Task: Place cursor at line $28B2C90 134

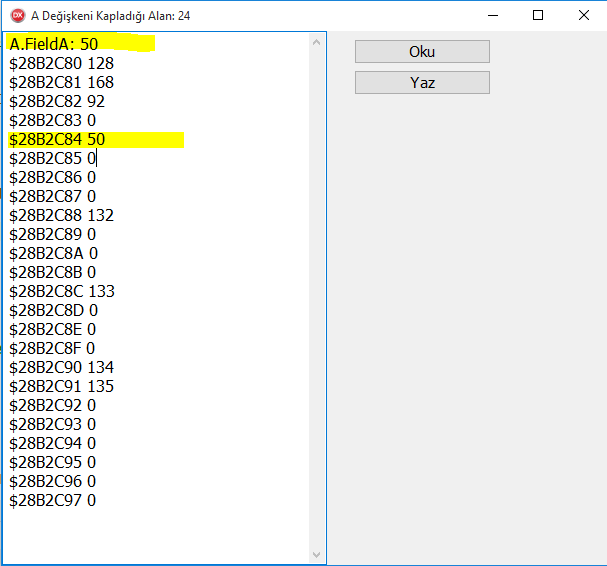Action: pyautogui.click(x=61, y=367)
